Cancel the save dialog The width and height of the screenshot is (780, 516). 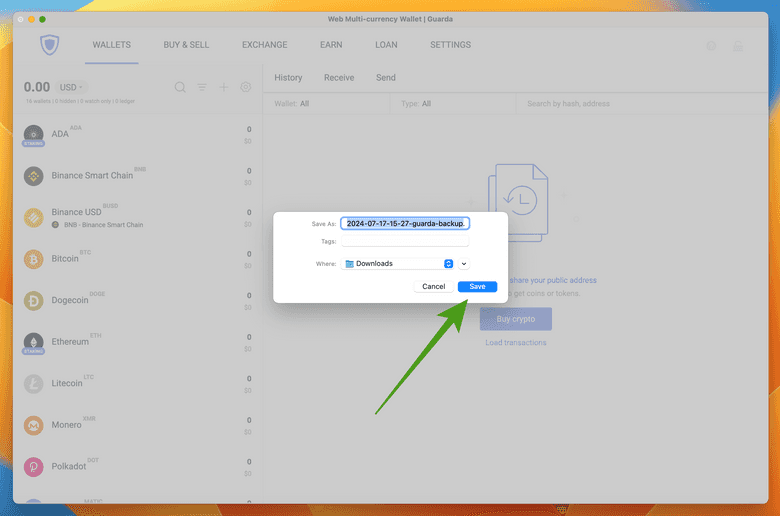click(x=433, y=286)
